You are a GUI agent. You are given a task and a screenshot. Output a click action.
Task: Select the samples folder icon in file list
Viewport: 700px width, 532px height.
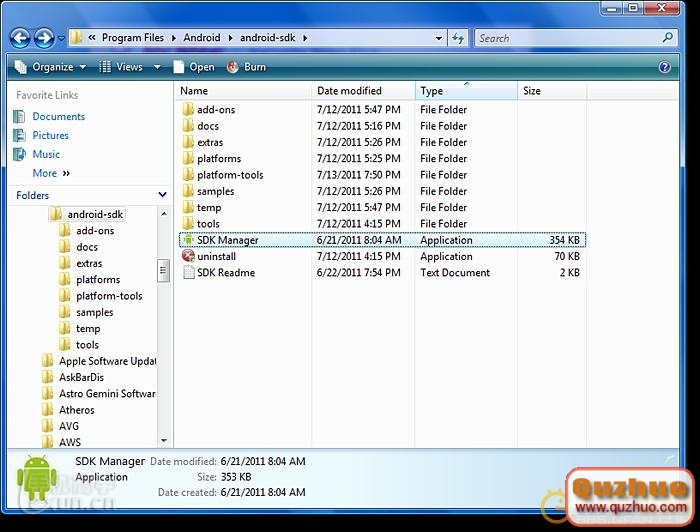point(188,191)
